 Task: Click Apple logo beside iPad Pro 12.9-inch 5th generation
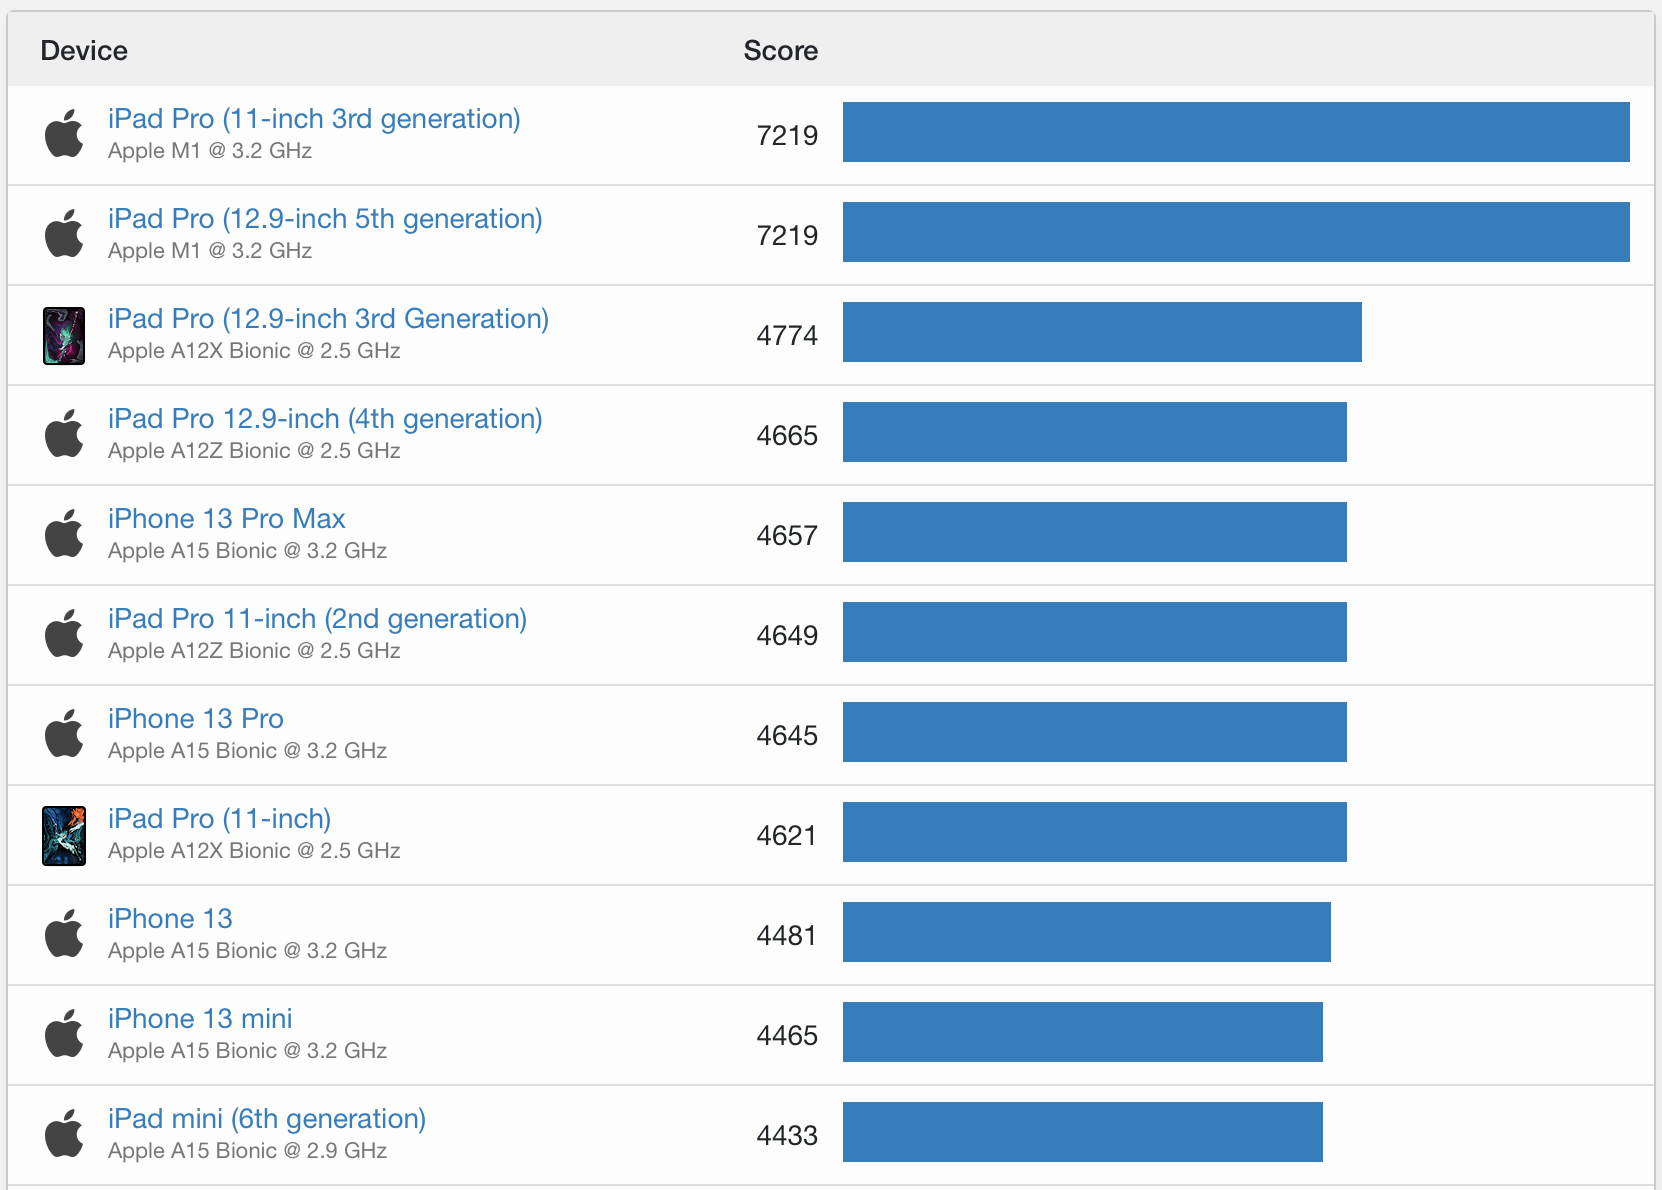64,234
